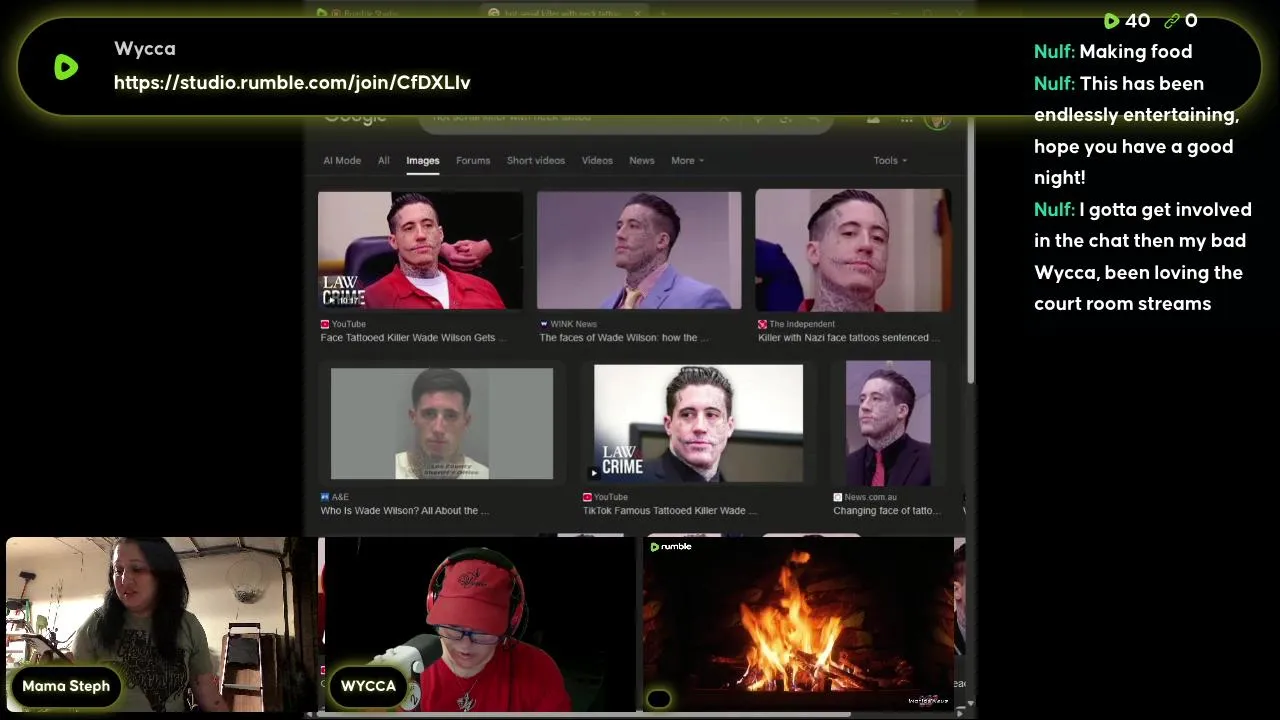Open the News tab
1280x720 pixels.
642,160
